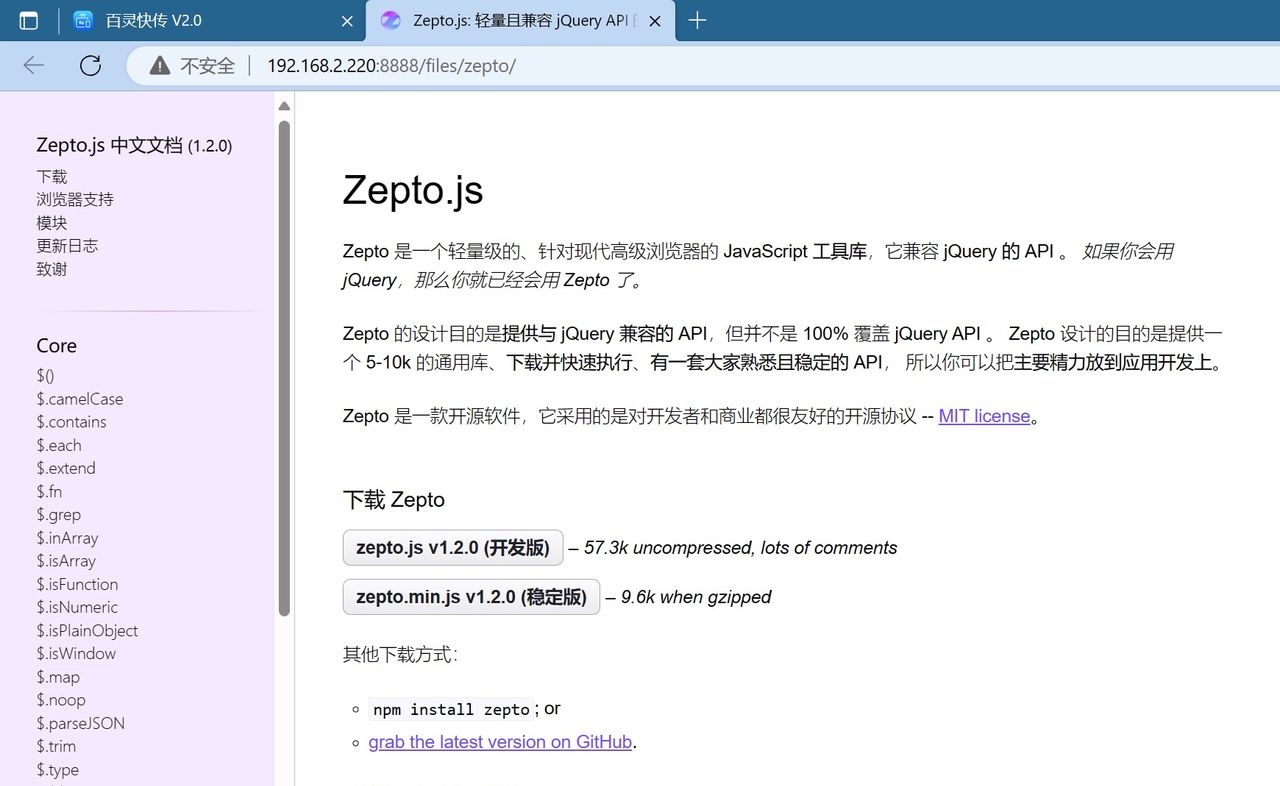
Task: Open $.each in Core list
Action: point(59,445)
